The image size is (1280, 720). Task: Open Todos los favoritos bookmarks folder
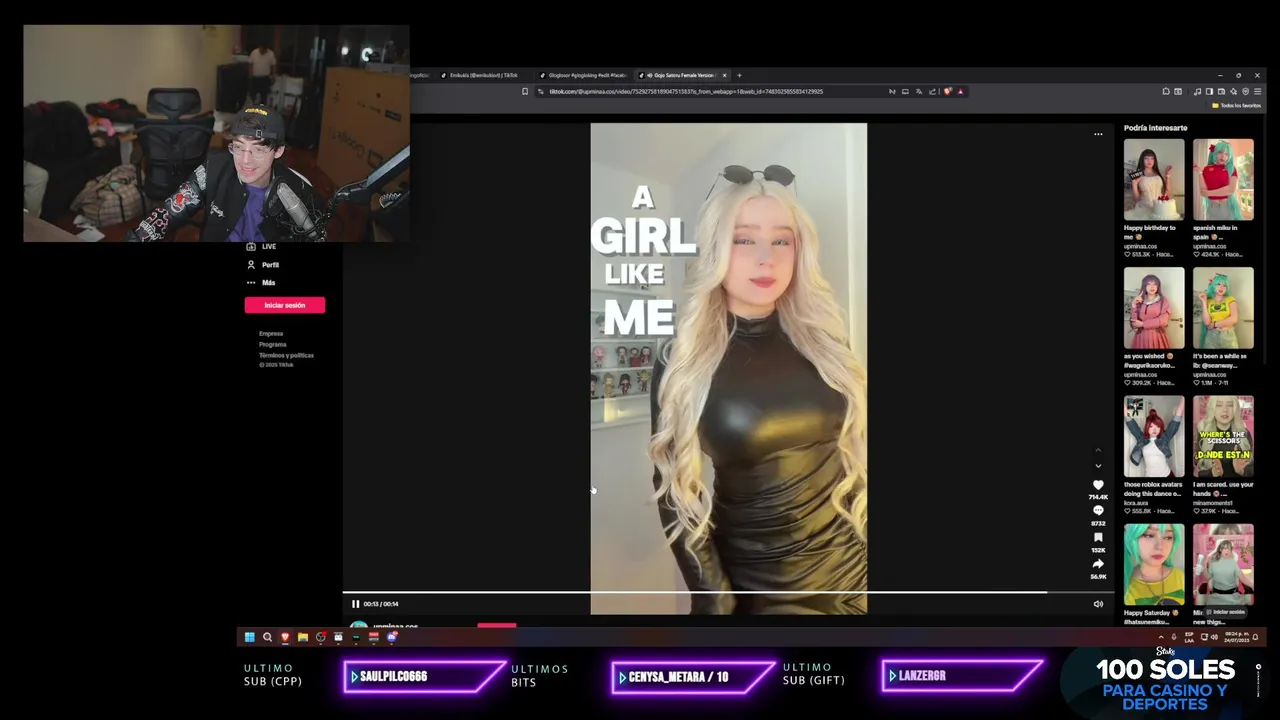pos(1237,105)
